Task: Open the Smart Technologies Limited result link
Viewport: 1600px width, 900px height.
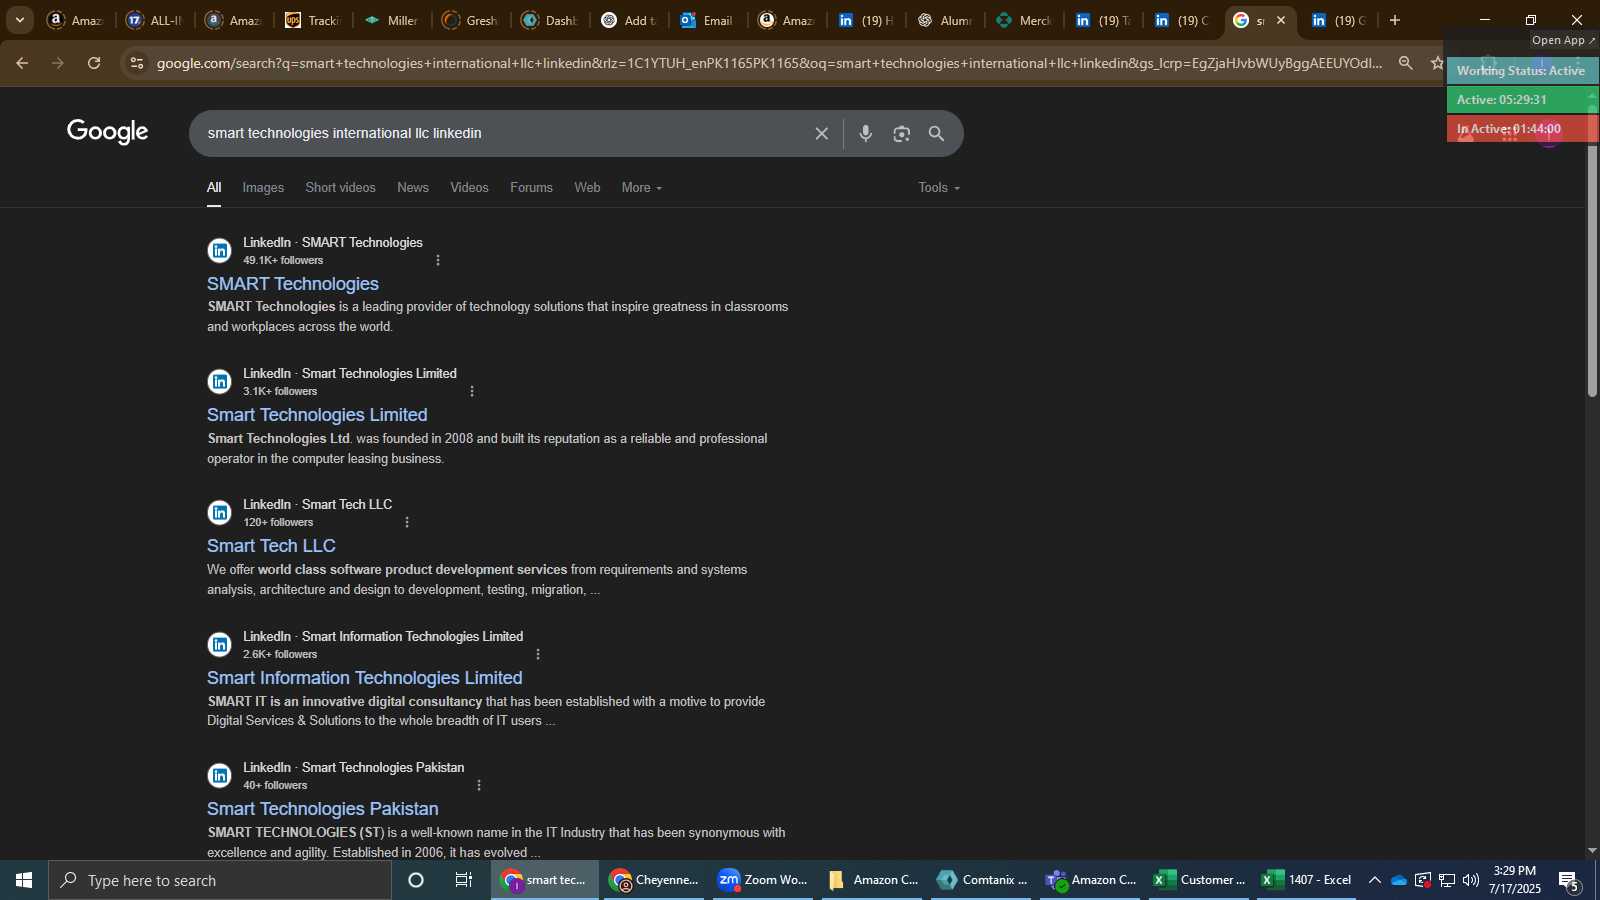Action: click(x=317, y=415)
